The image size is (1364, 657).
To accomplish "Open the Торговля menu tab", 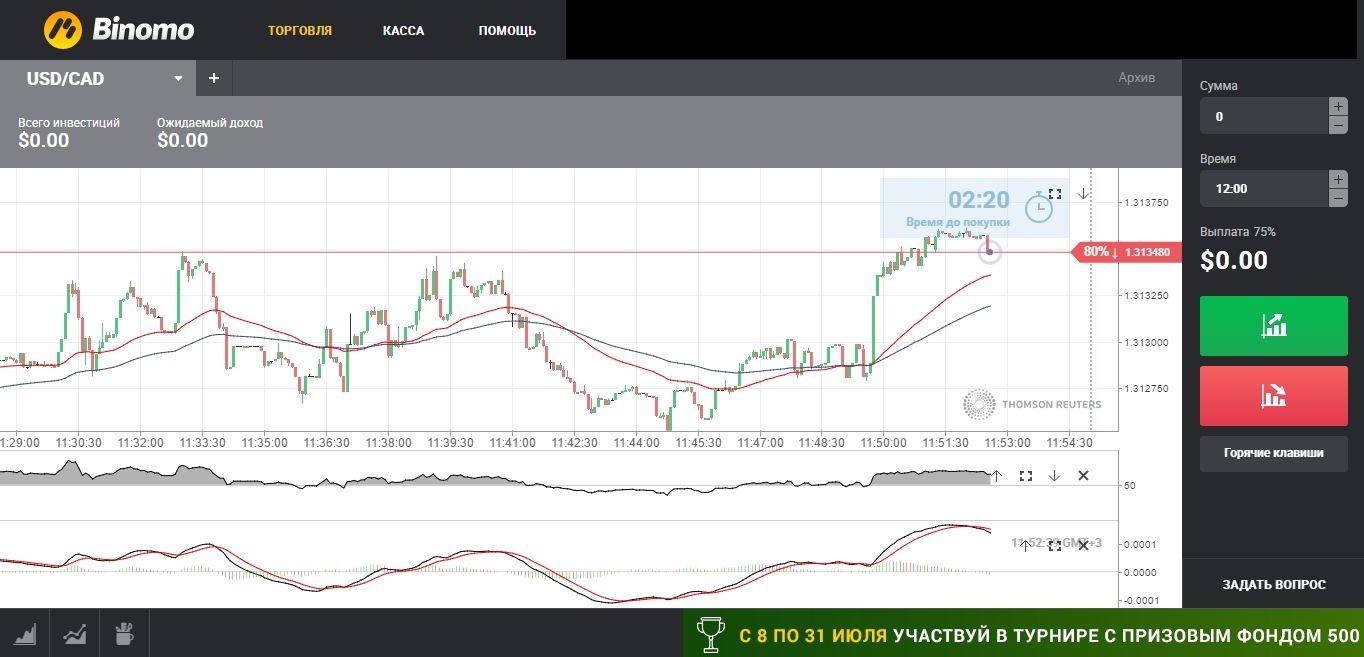I will (x=300, y=31).
